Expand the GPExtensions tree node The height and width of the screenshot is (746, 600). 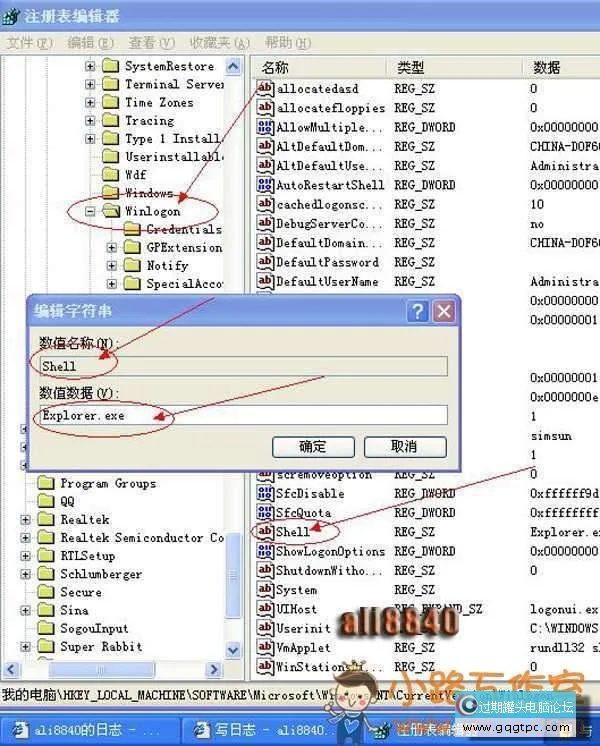point(111,247)
